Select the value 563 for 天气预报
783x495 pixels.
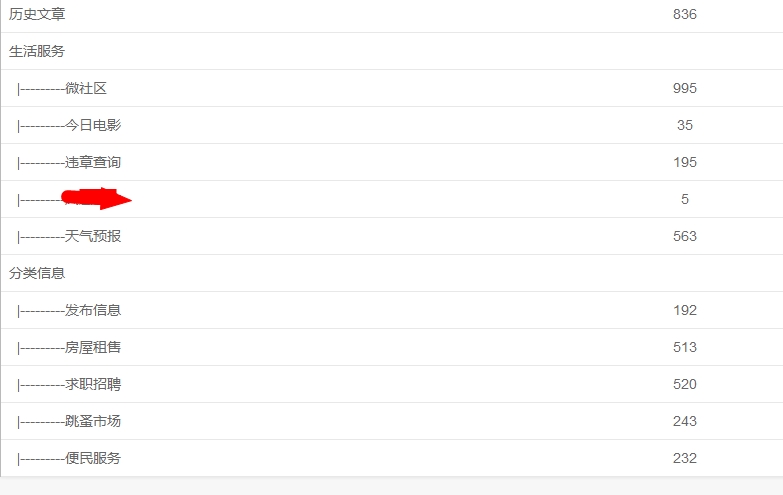click(685, 236)
